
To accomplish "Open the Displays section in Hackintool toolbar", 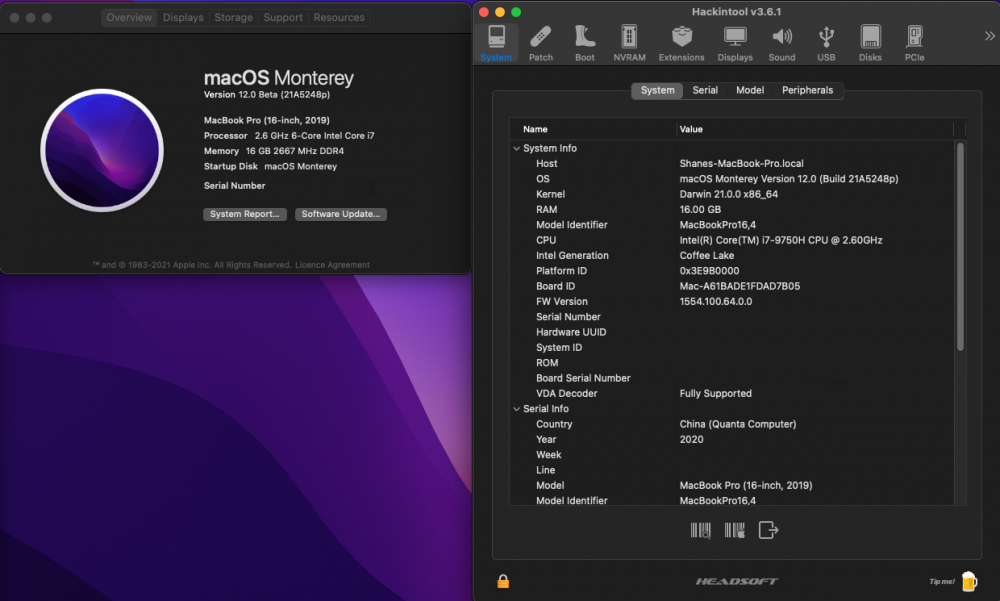I will (x=735, y=43).
